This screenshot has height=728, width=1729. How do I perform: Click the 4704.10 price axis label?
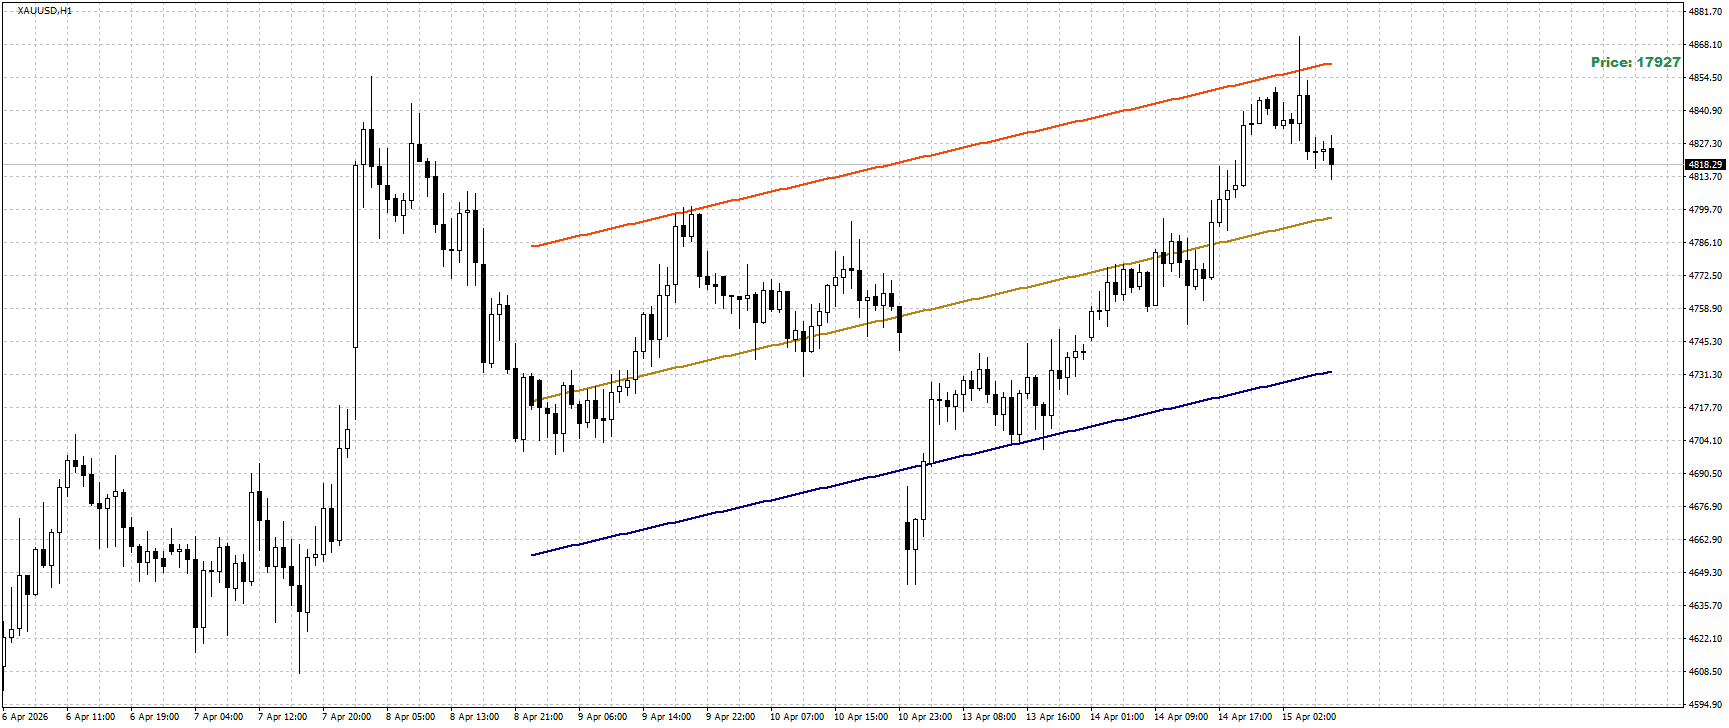pos(1705,441)
